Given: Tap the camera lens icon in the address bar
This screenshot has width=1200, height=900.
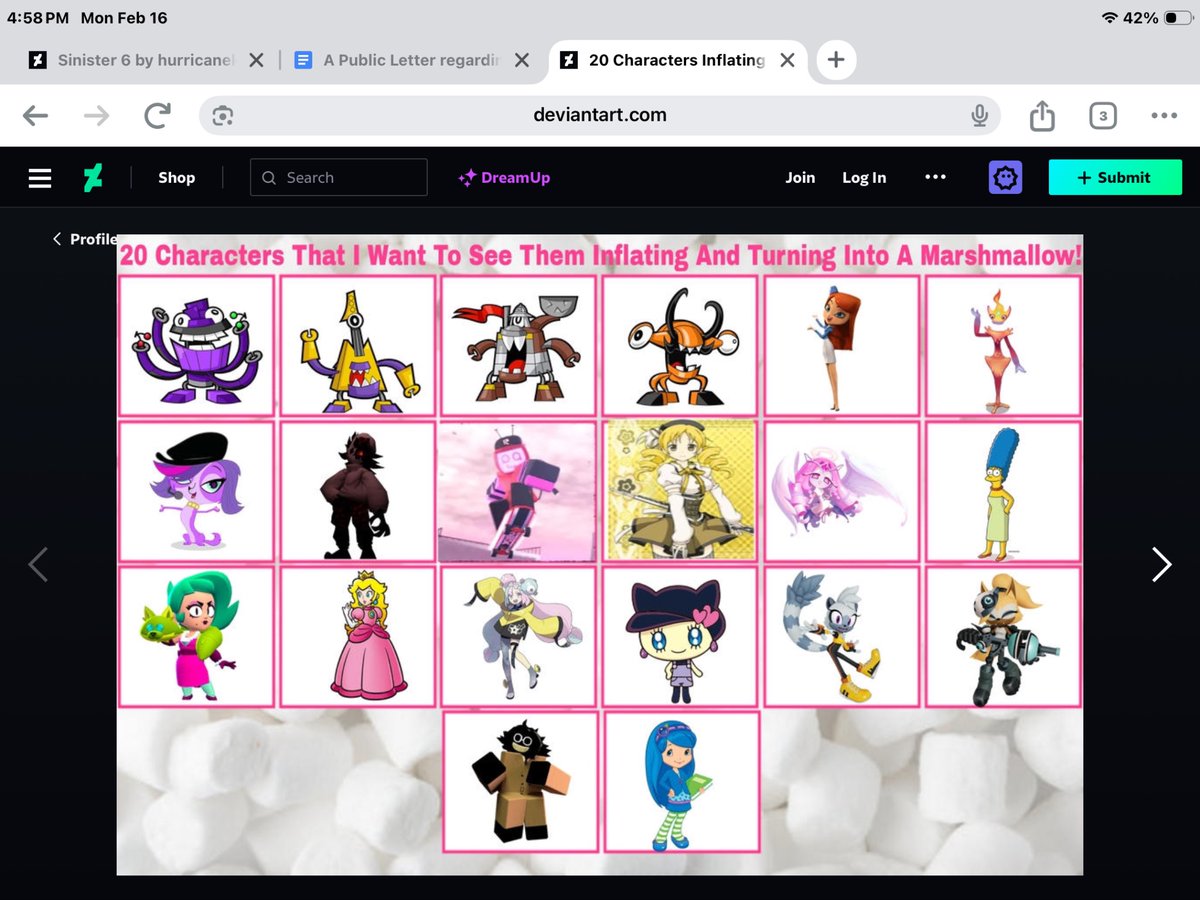Looking at the screenshot, I should 222,116.
